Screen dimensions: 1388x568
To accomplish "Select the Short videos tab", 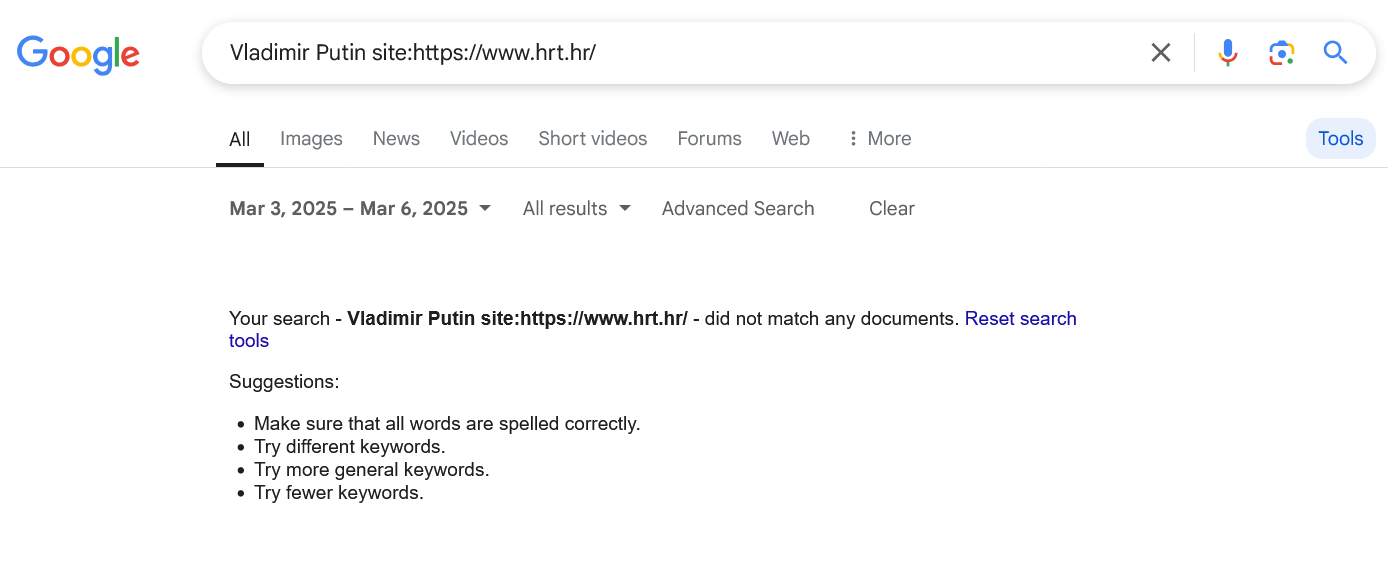I will [x=592, y=139].
